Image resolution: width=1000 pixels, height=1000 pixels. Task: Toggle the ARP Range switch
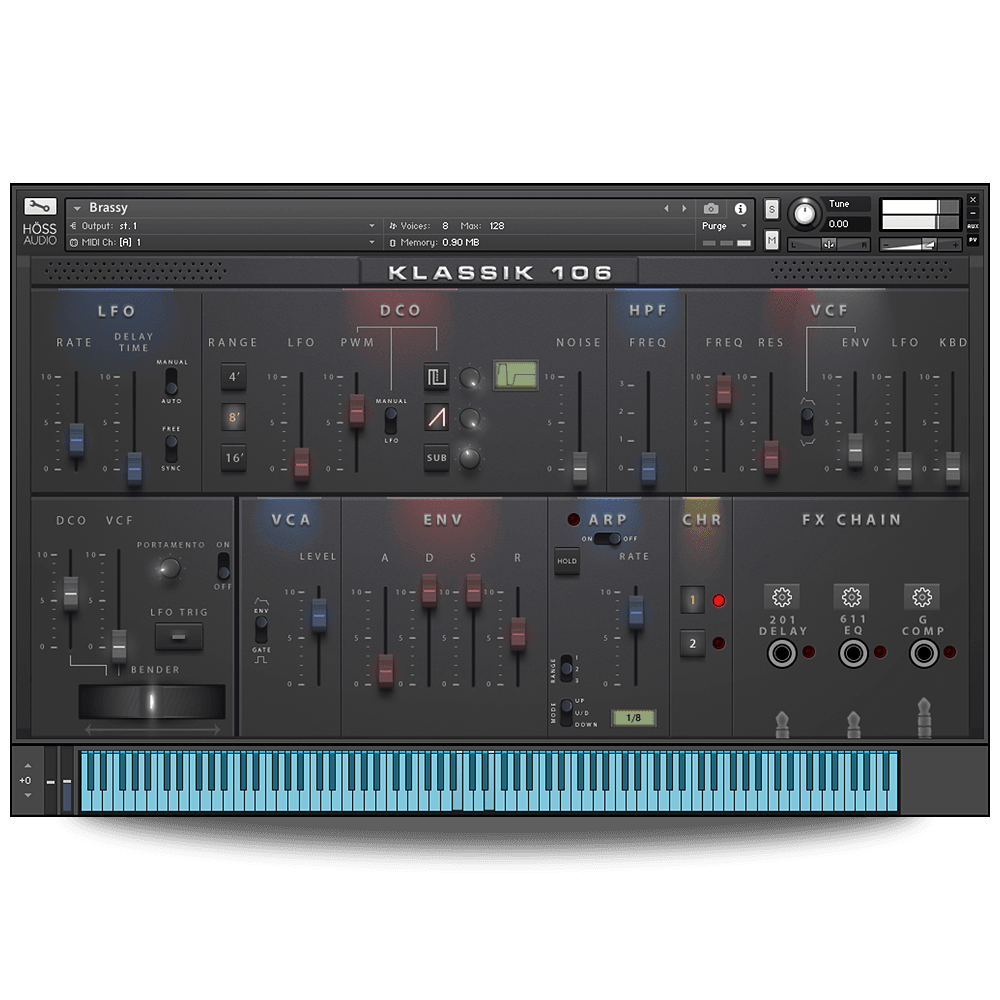tap(566, 670)
